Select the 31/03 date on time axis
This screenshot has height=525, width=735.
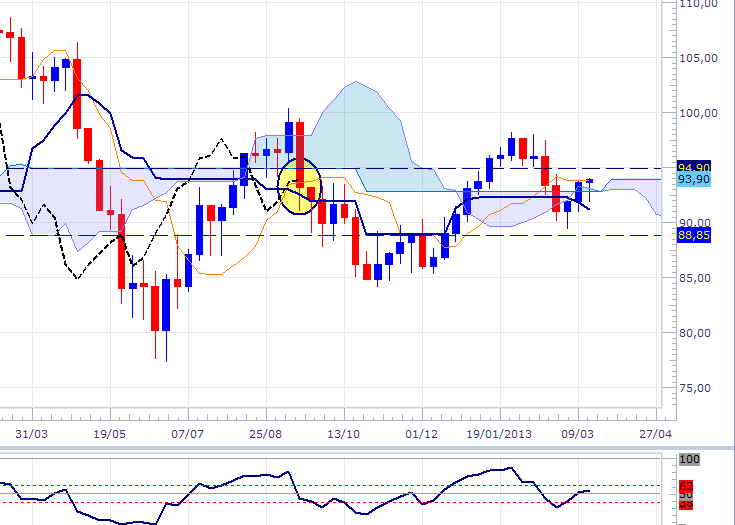point(32,436)
